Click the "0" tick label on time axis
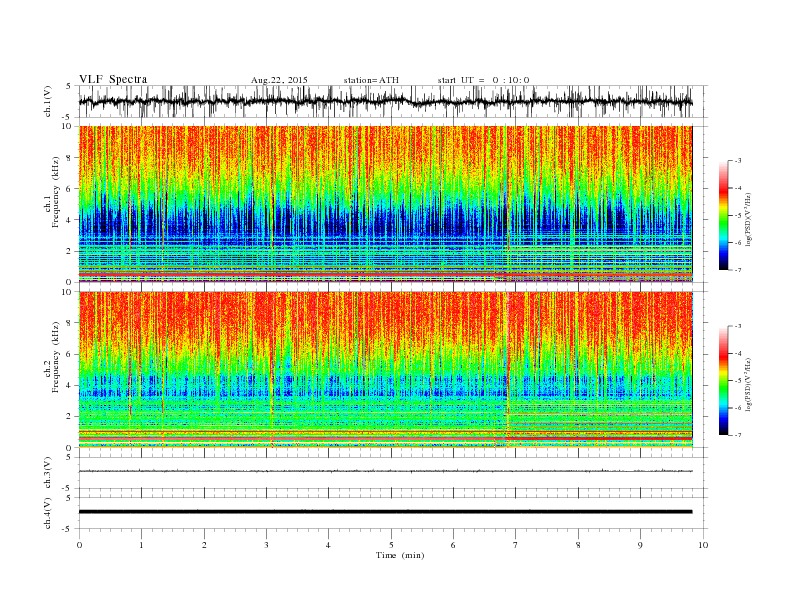 [79, 545]
